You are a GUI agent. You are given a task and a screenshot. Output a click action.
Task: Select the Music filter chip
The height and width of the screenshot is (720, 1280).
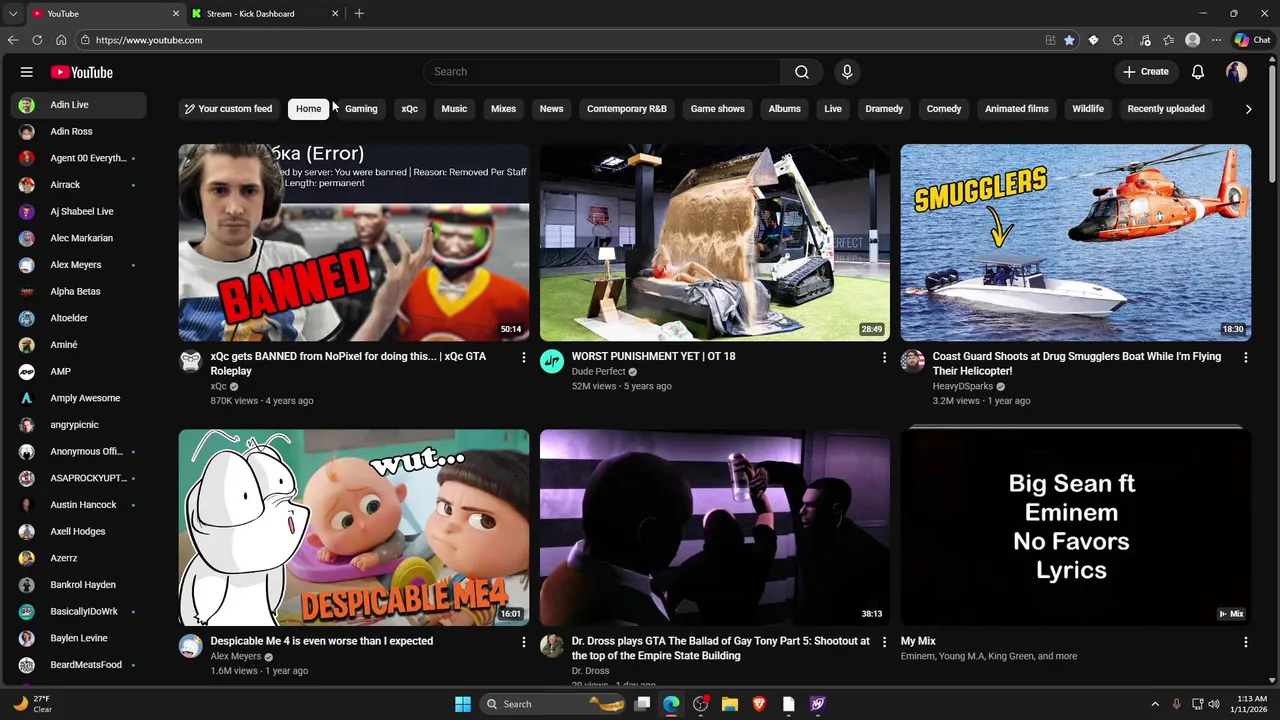[454, 109]
